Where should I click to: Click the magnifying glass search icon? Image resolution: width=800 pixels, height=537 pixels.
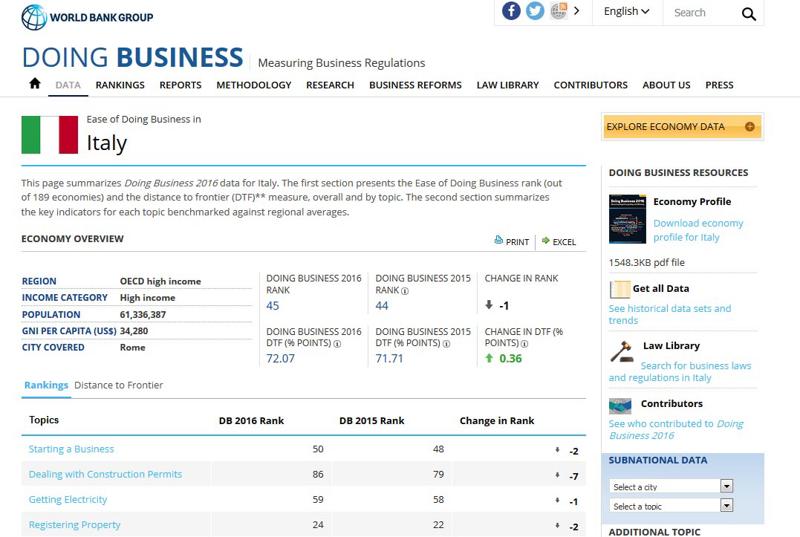point(749,13)
